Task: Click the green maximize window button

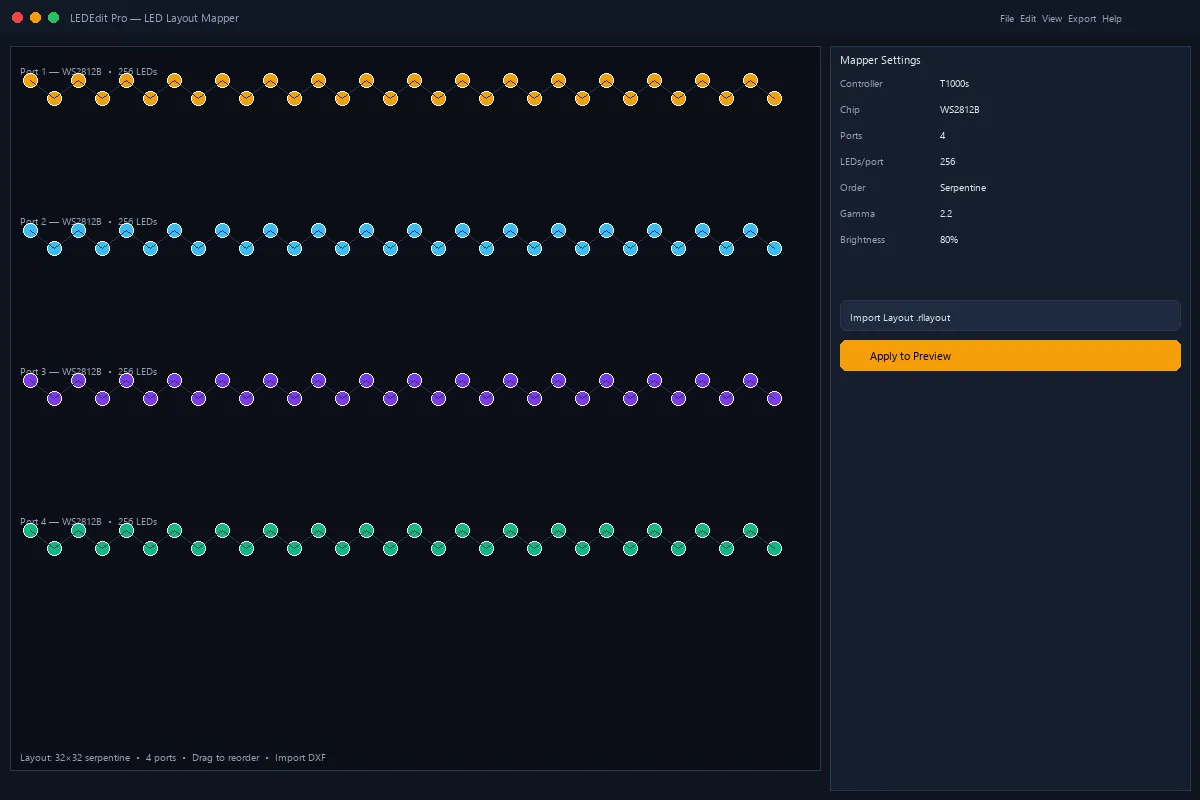Action: pos(53,18)
